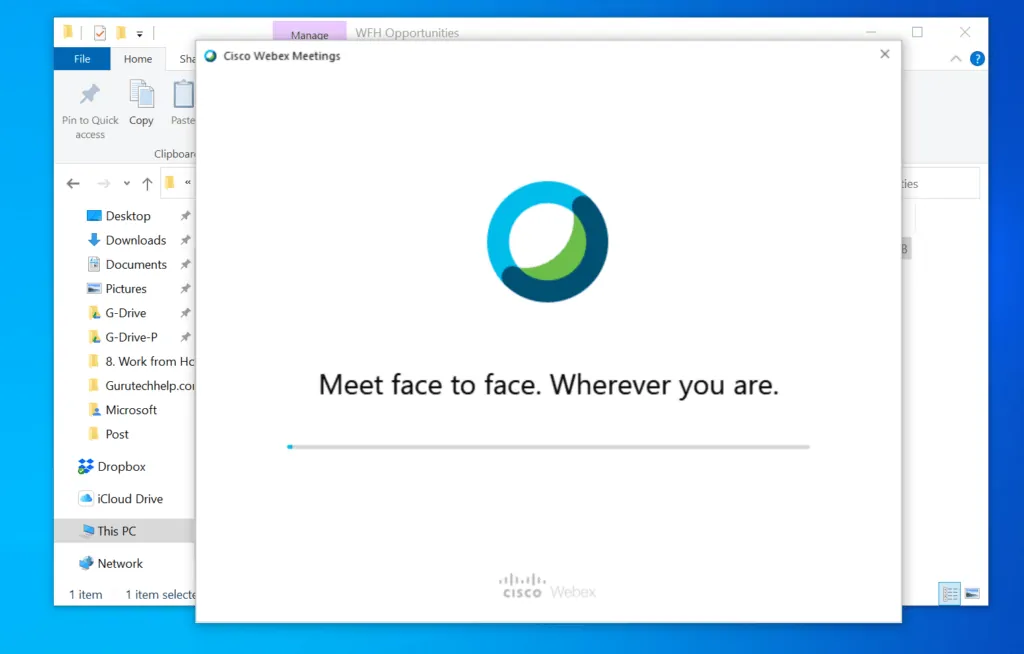Open Customize Quick Access Toolbar dropdown

139,33
